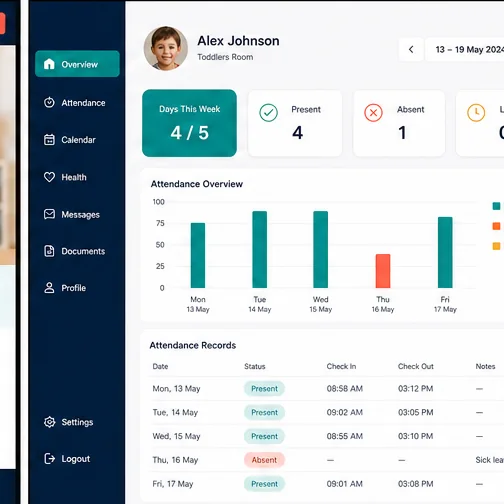Click the yellow legend swatch
Screen dimensions: 504x504
[496, 246]
